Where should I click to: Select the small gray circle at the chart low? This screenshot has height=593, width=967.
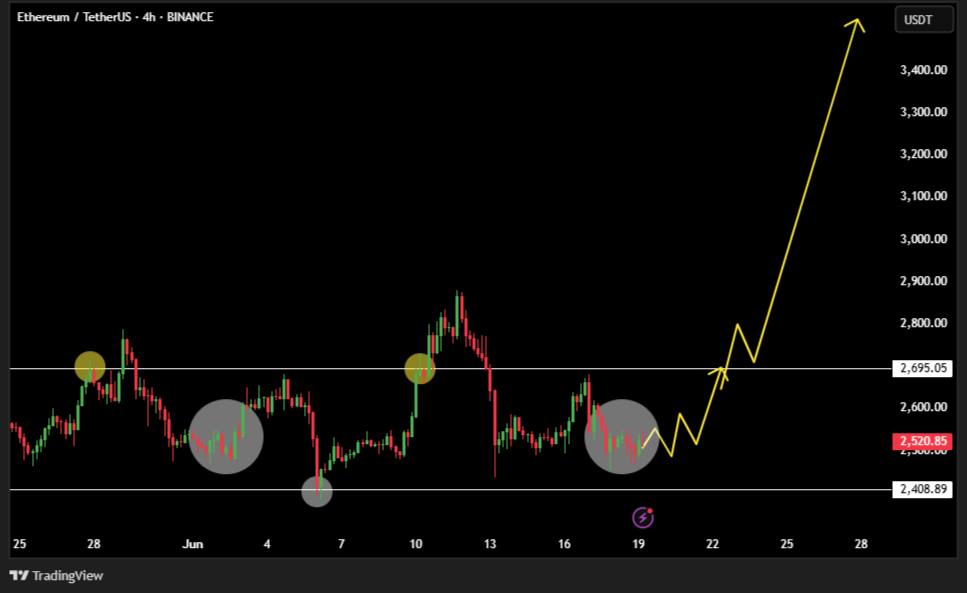(x=316, y=491)
